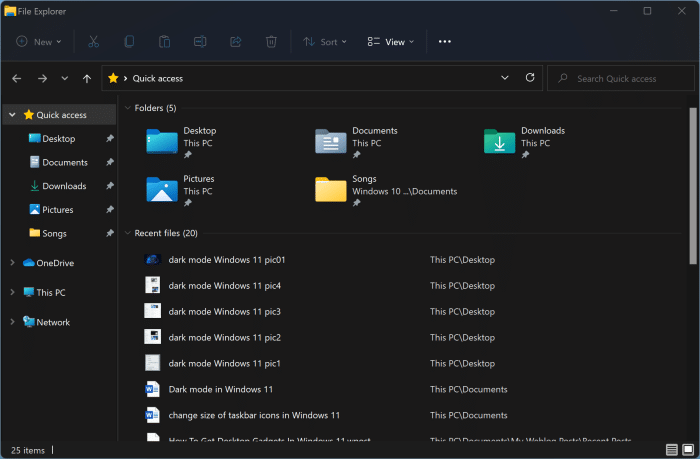Click the Paste clipboard icon

[164, 42]
